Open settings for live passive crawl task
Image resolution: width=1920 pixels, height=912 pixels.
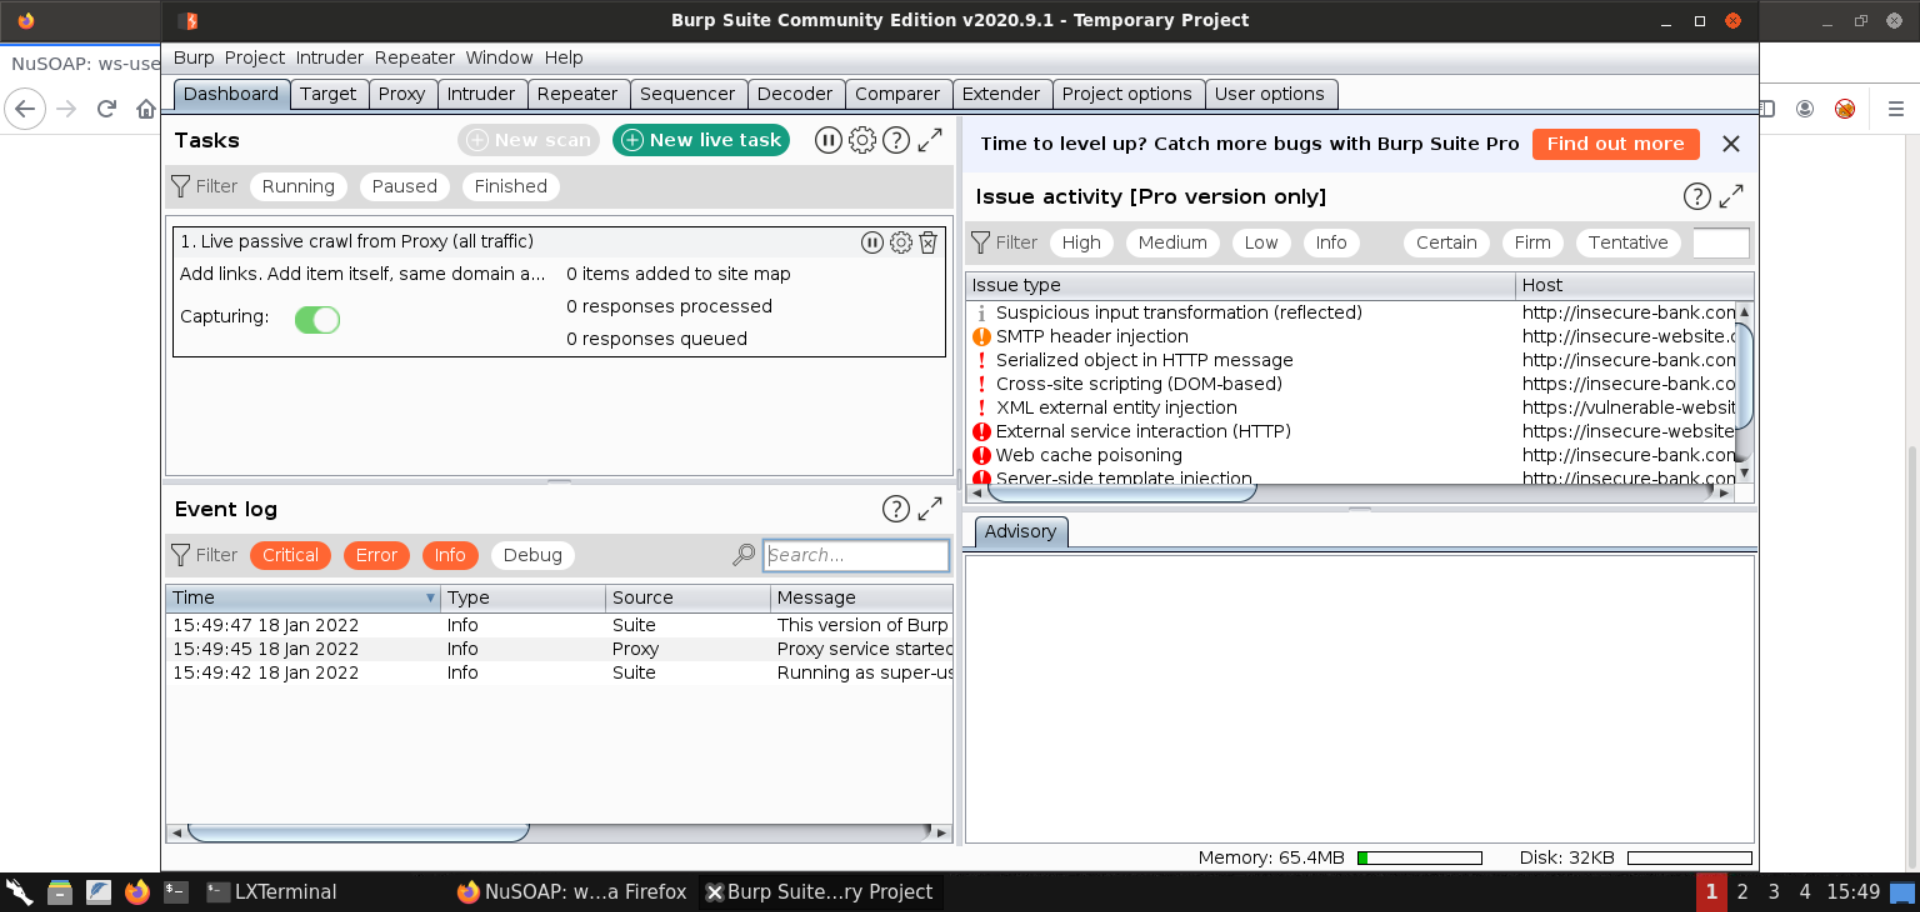pyautogui.click(x=900, y=242)
